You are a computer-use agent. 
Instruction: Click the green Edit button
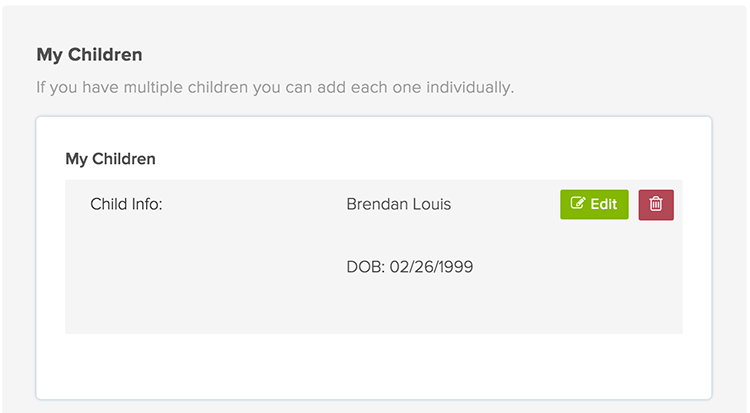point(594,204)
